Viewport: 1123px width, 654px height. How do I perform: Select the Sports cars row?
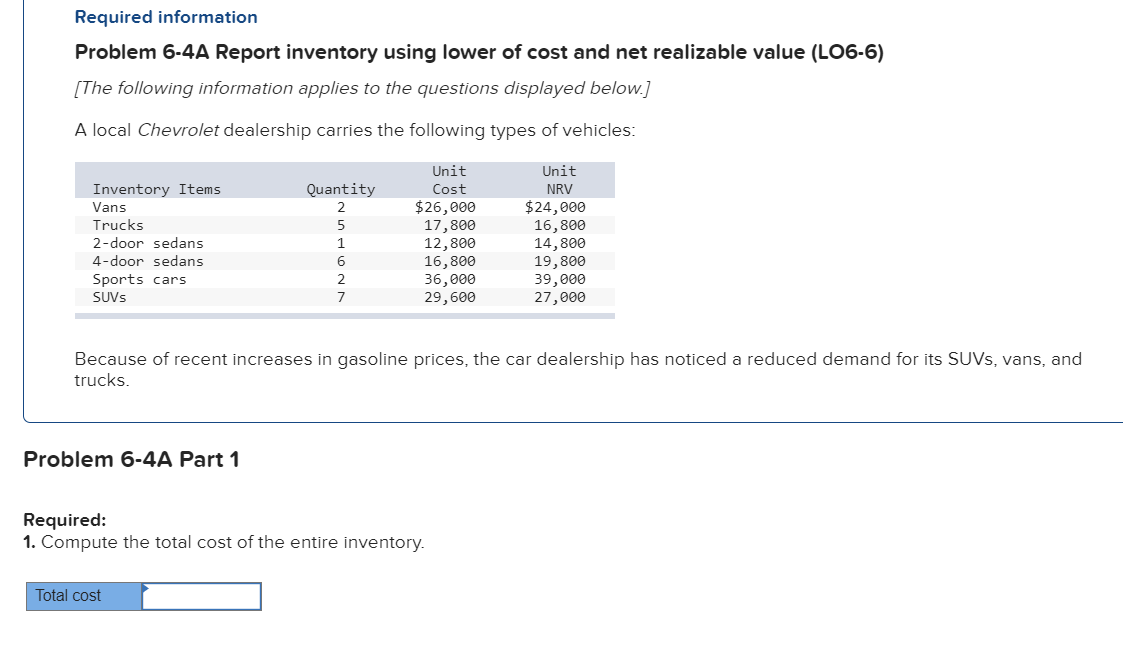[139, 279]
